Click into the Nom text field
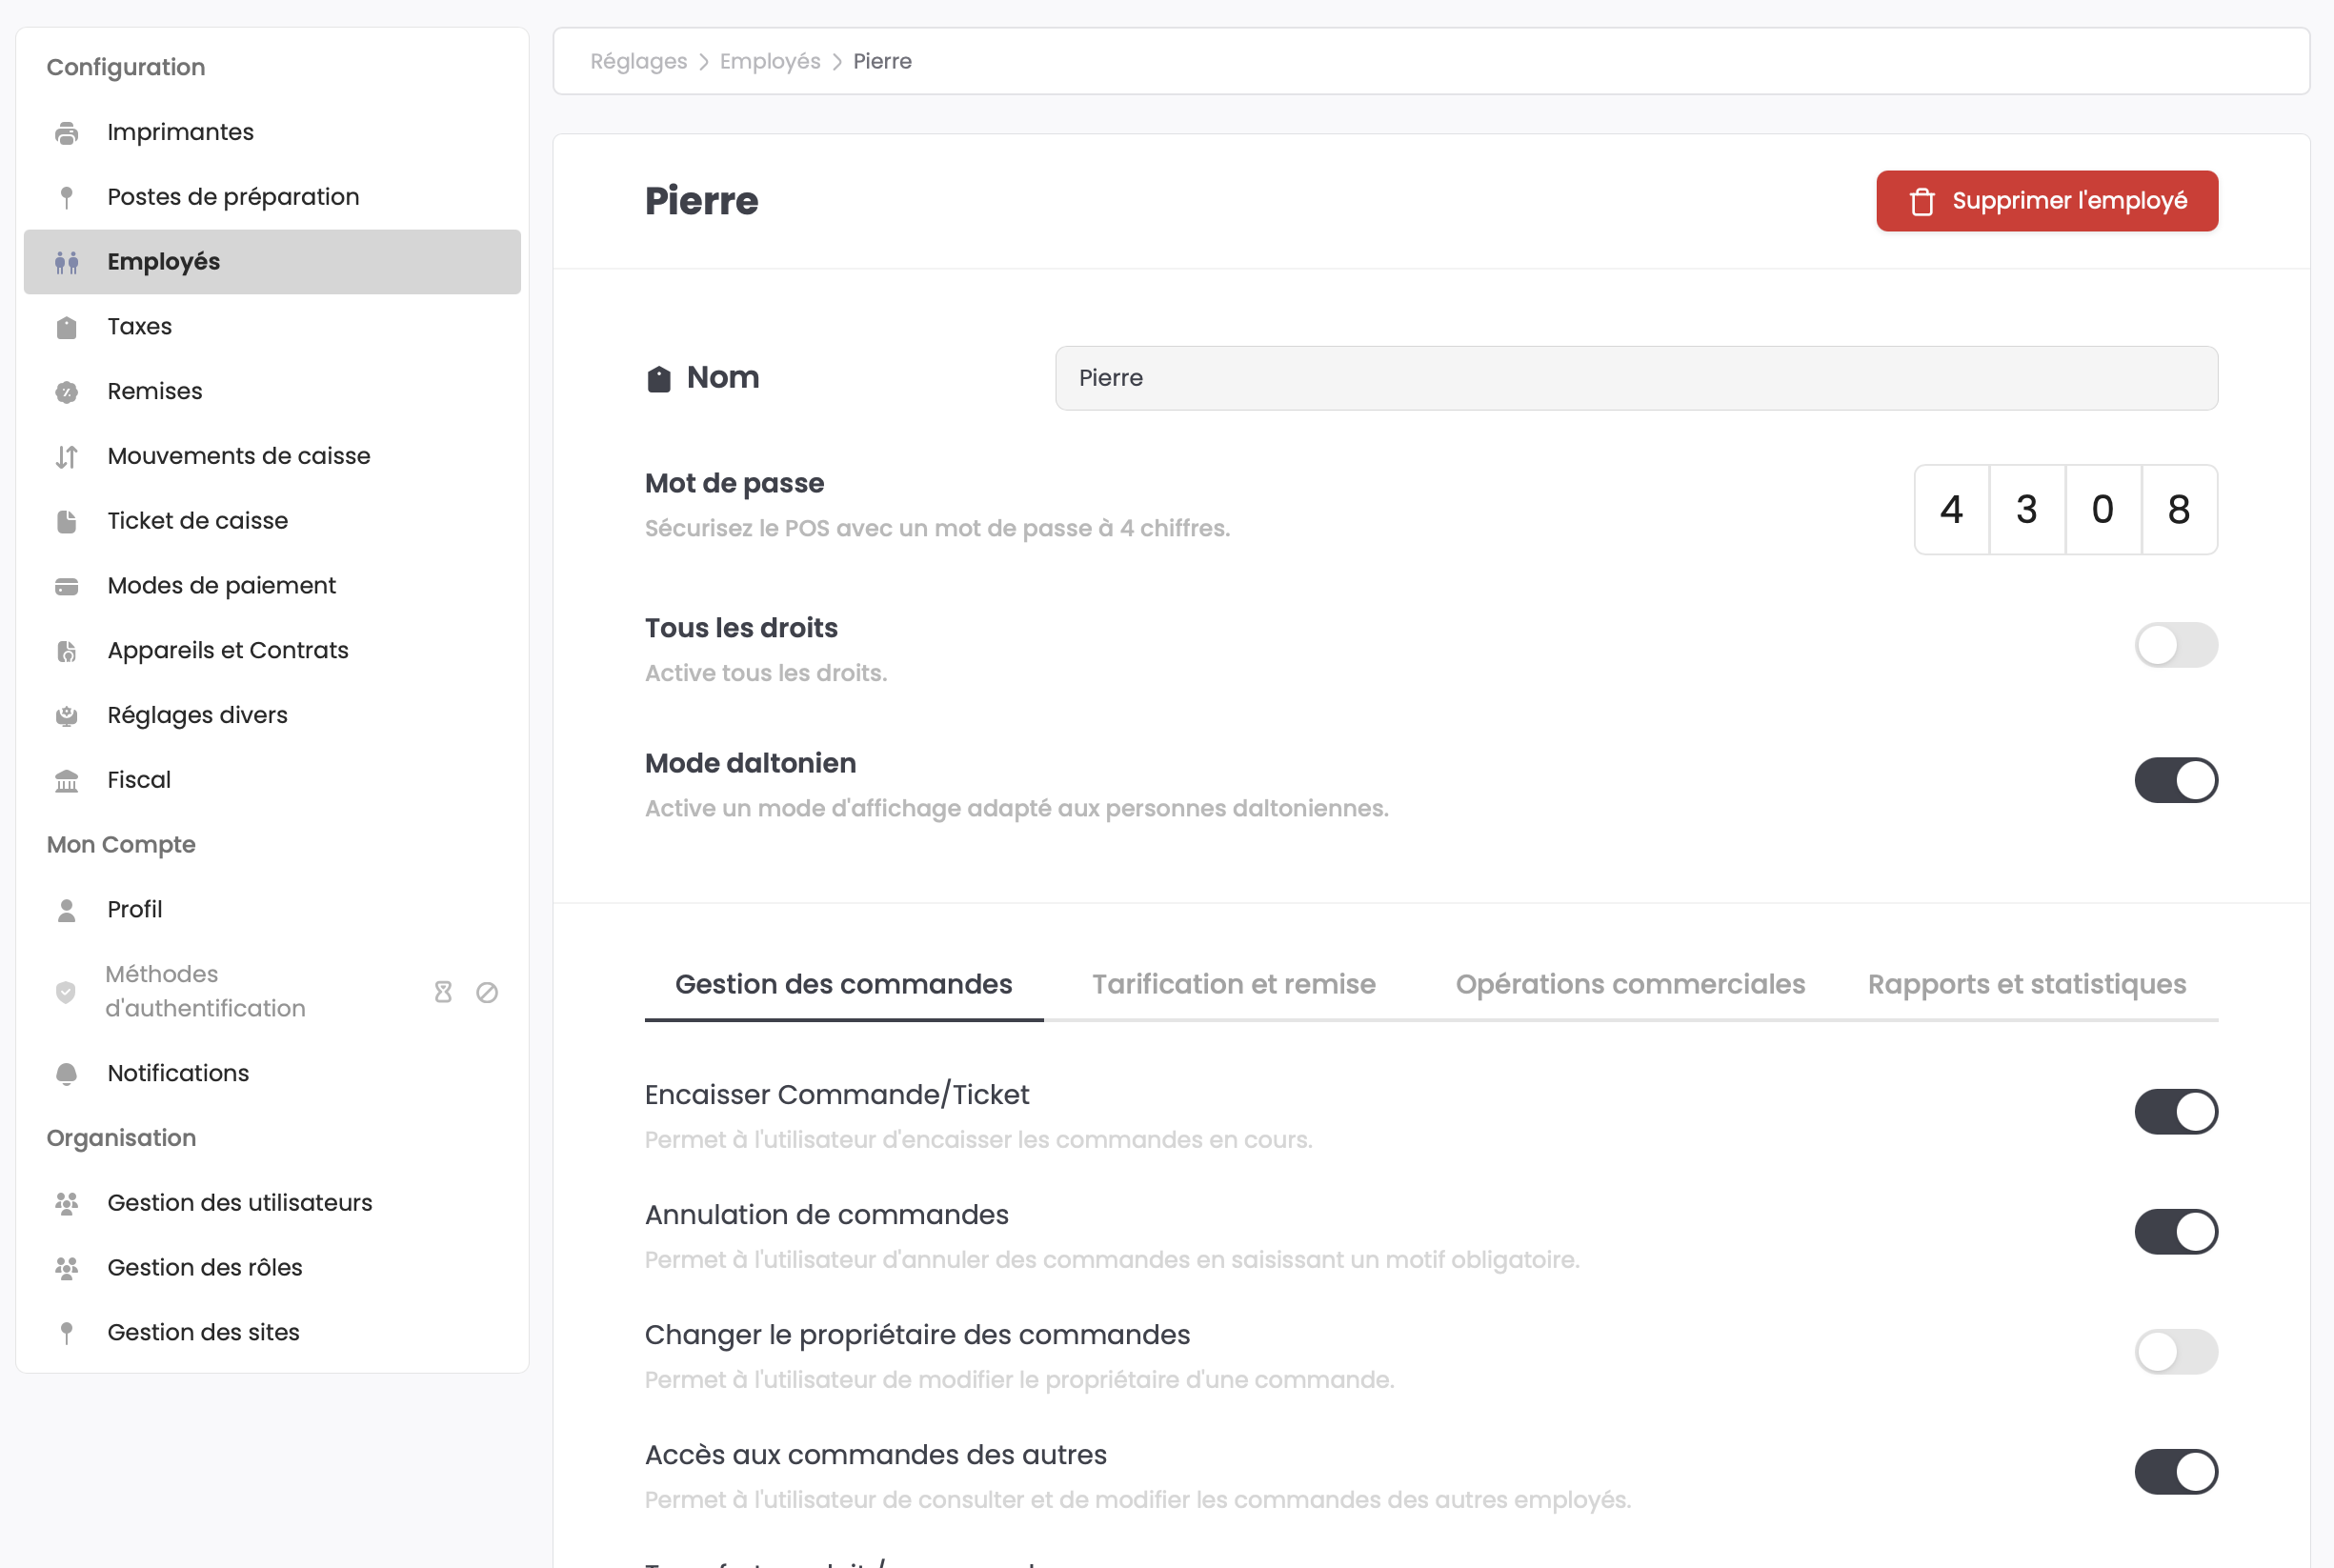Screen dimensions: 2334x1568 click(1635, 378)
